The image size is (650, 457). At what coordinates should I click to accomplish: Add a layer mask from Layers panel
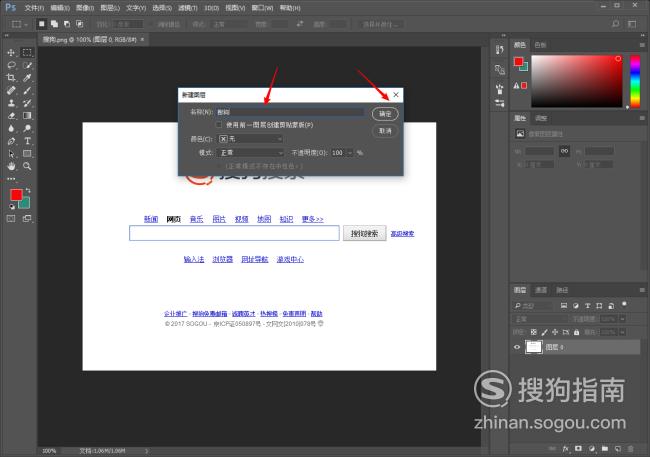[x=579, y=449]
